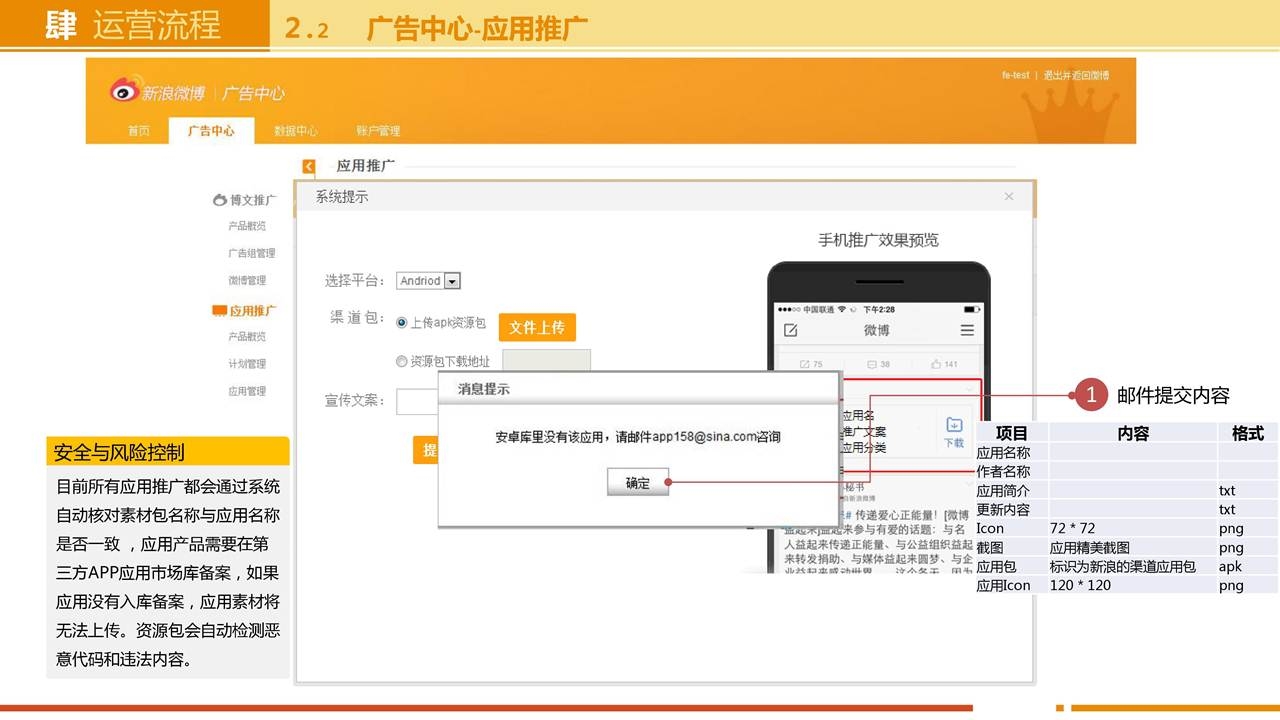Select the 资源包下载地址 radio button

[x=402, y=361]
